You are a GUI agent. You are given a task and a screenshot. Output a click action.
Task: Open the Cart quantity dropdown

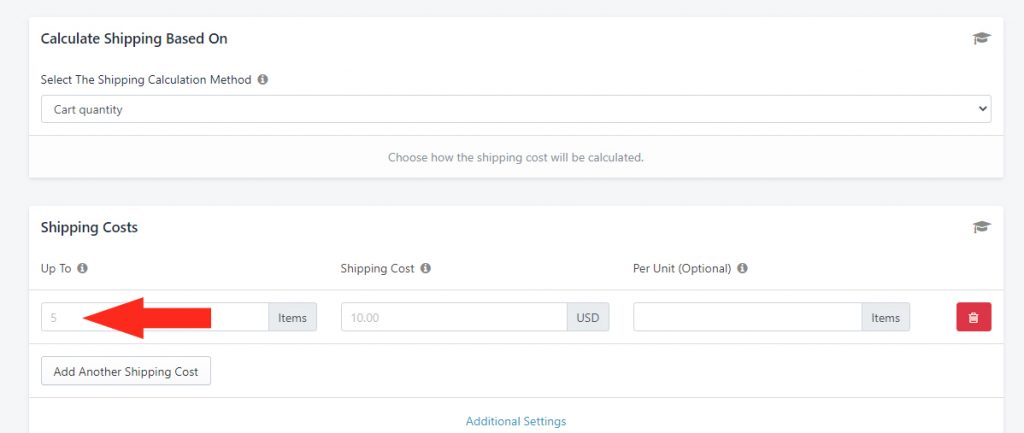coord(516,110)
